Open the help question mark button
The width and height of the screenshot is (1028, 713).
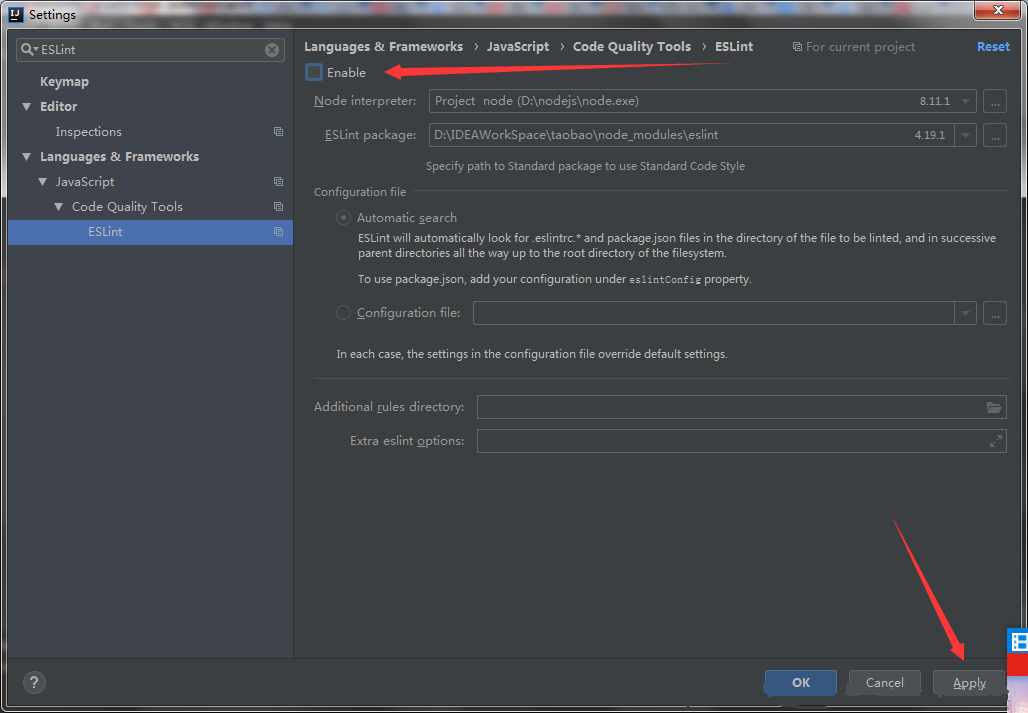point(34,683)
